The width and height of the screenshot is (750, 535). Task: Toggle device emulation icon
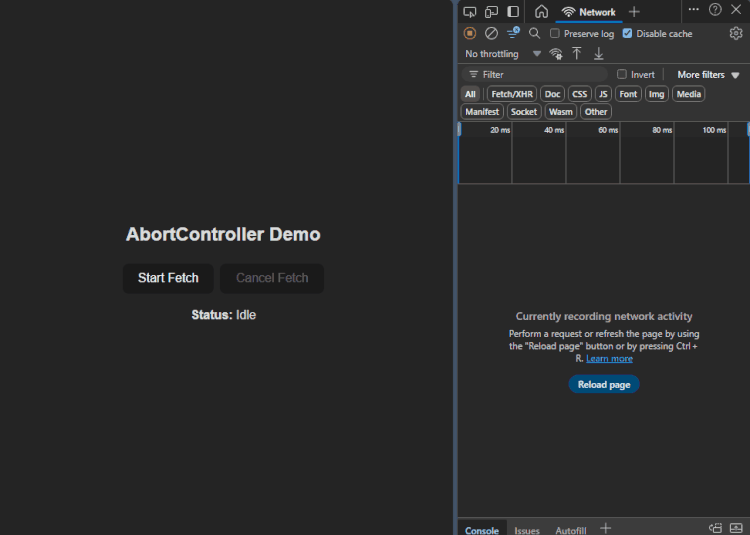tap(491, 12)
